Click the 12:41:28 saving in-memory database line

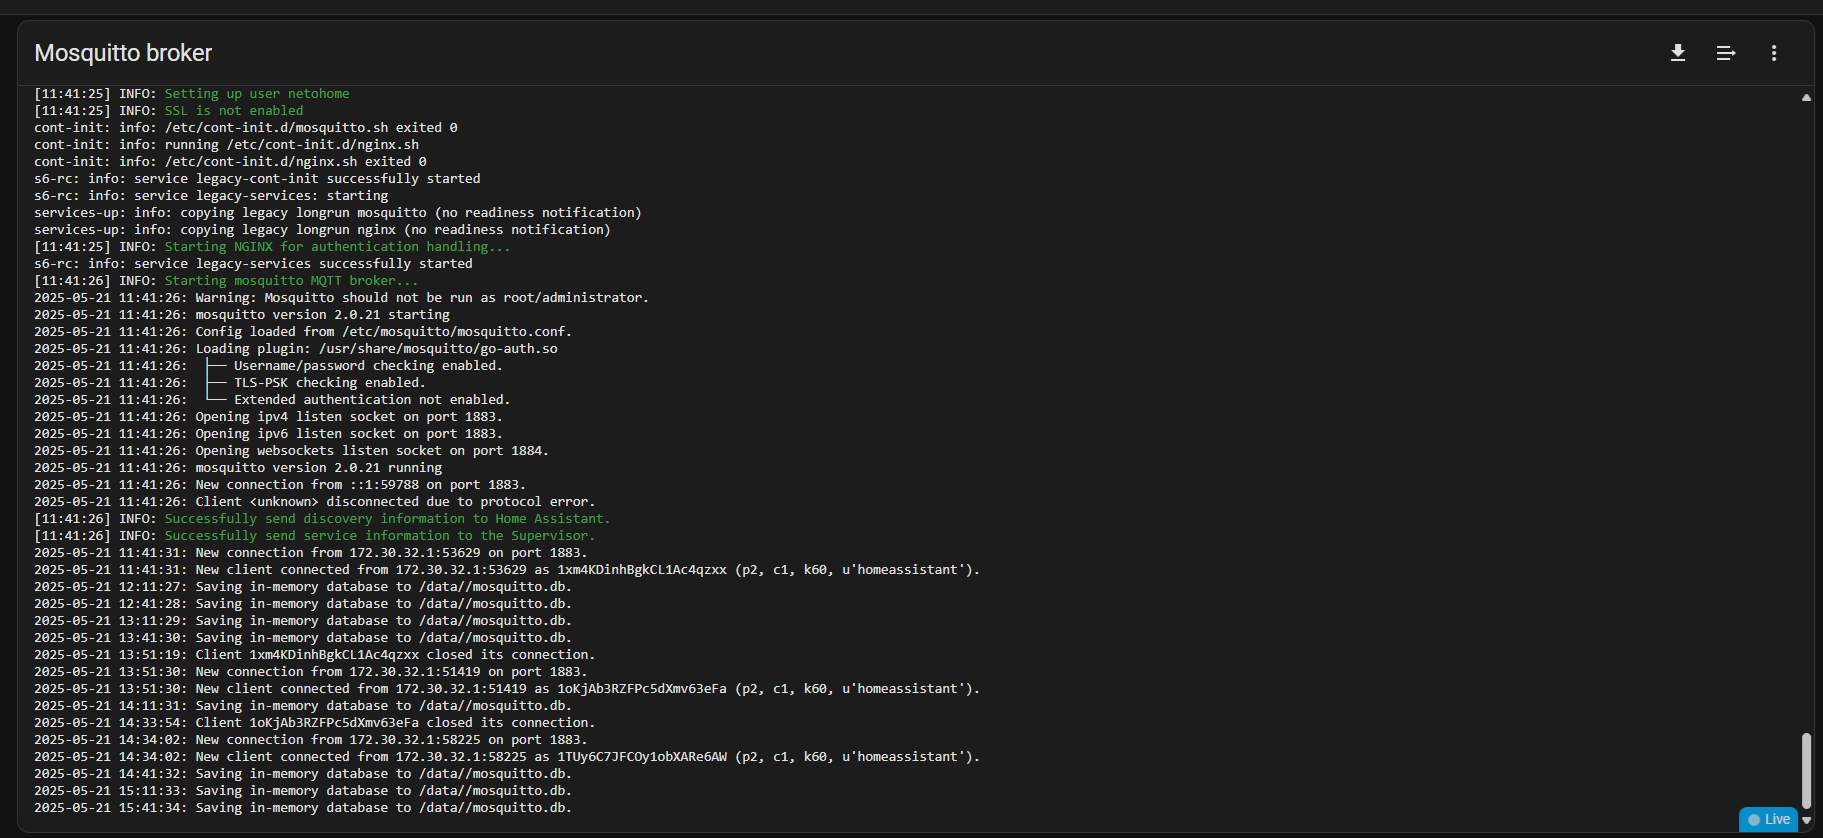(303, 604)
